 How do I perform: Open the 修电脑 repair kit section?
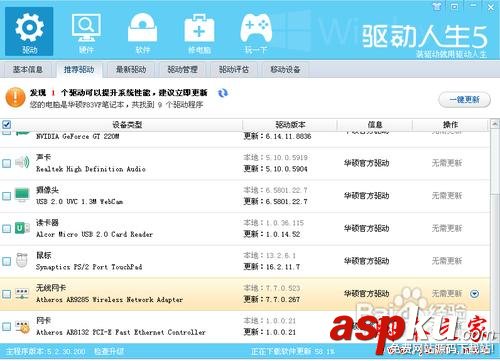click(x=199, y=33)
